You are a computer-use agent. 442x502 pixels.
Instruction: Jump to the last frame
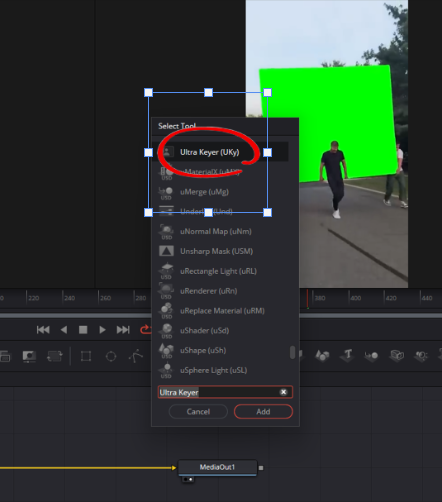click(123, 330)
